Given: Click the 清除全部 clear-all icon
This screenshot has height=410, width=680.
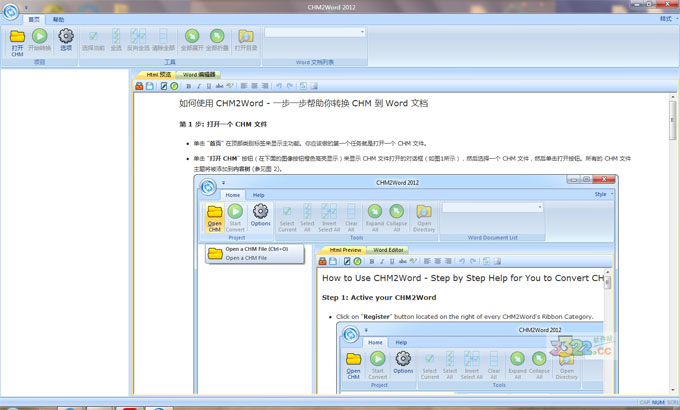Looking at the screenshot, I should [x=162, y=38].
